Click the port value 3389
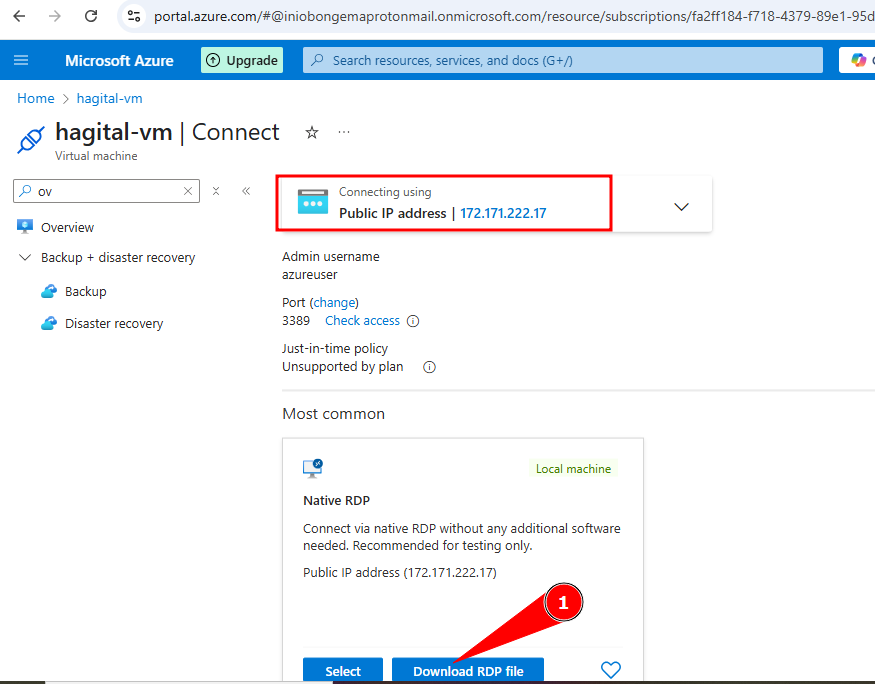The image size is (875, 684). pyautogui.click(x=296, y=321)
